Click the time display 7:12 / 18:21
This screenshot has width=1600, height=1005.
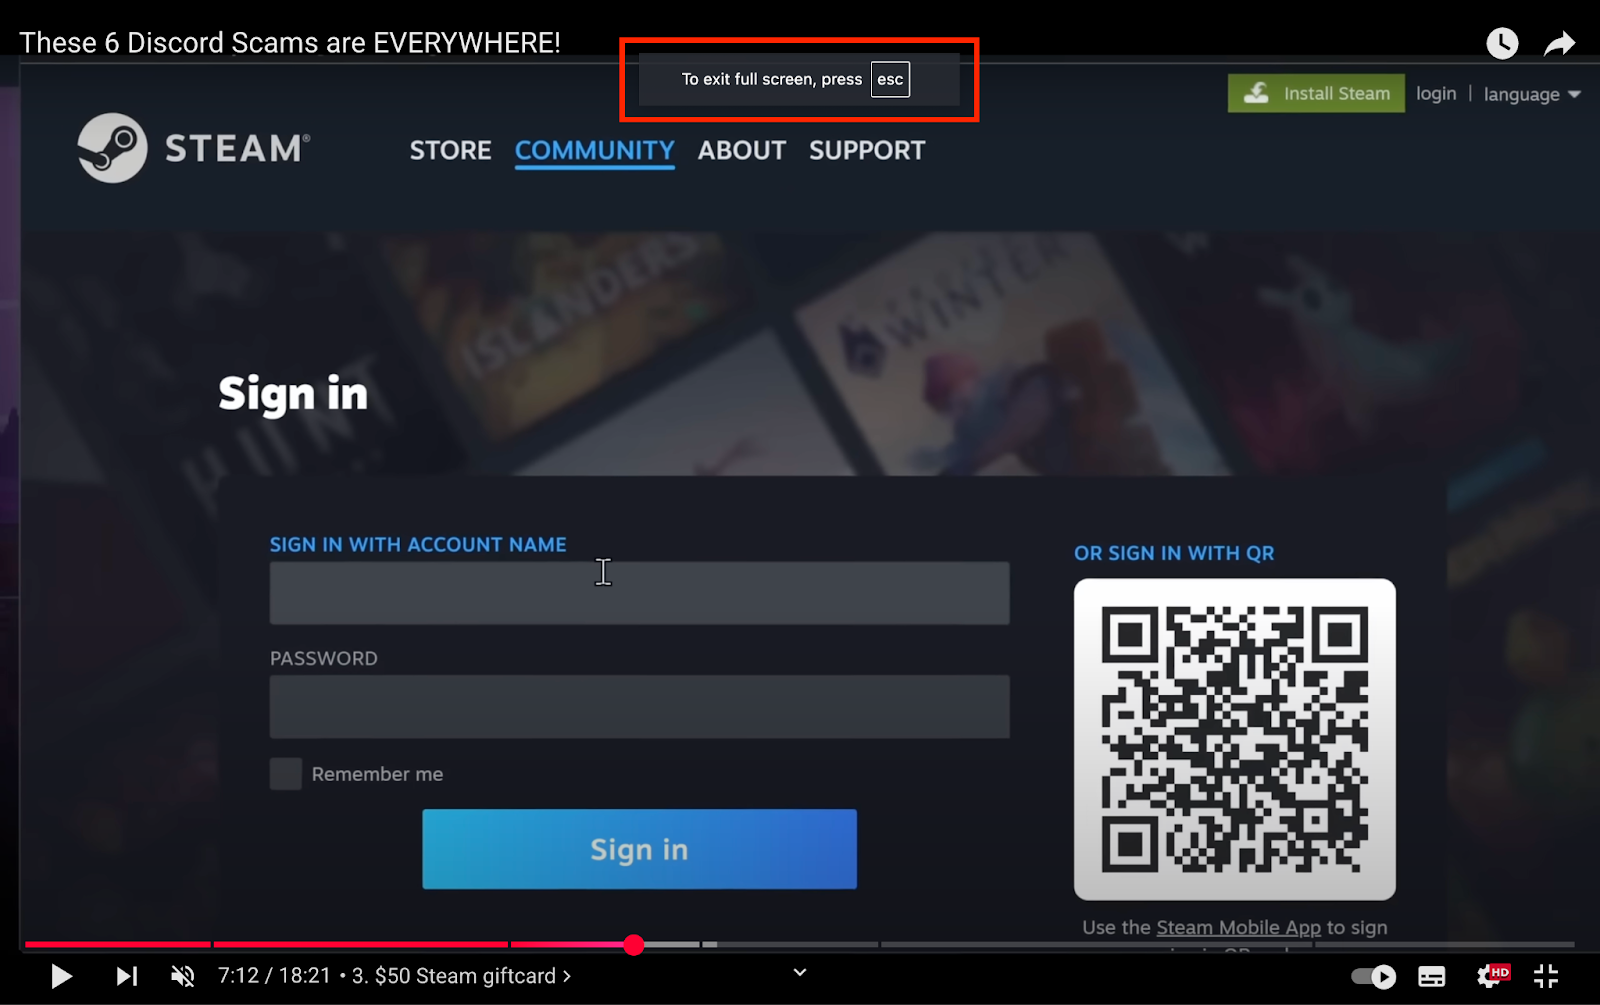(274, 976)
